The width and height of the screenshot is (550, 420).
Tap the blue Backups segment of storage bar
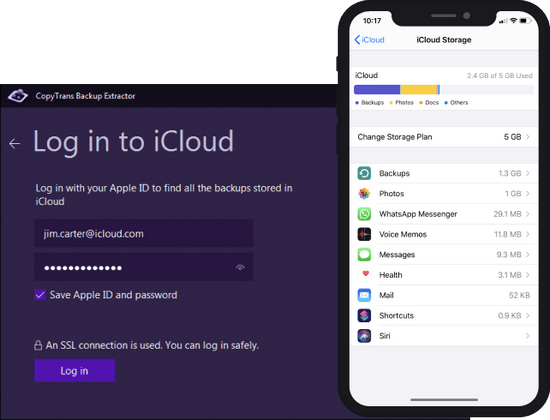(377, 89)
